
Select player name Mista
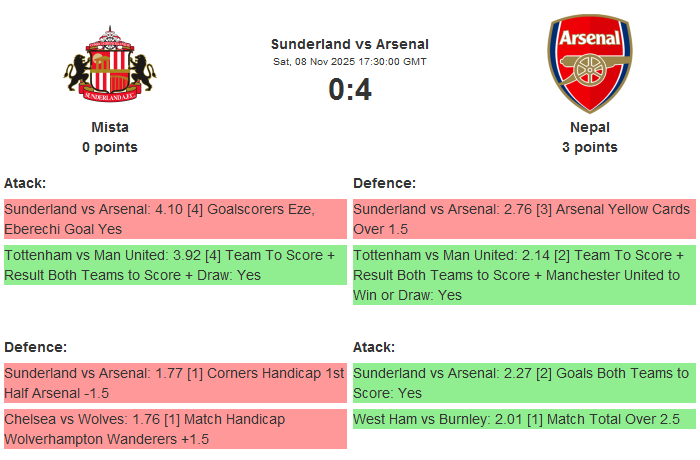[x=110, y=127]
